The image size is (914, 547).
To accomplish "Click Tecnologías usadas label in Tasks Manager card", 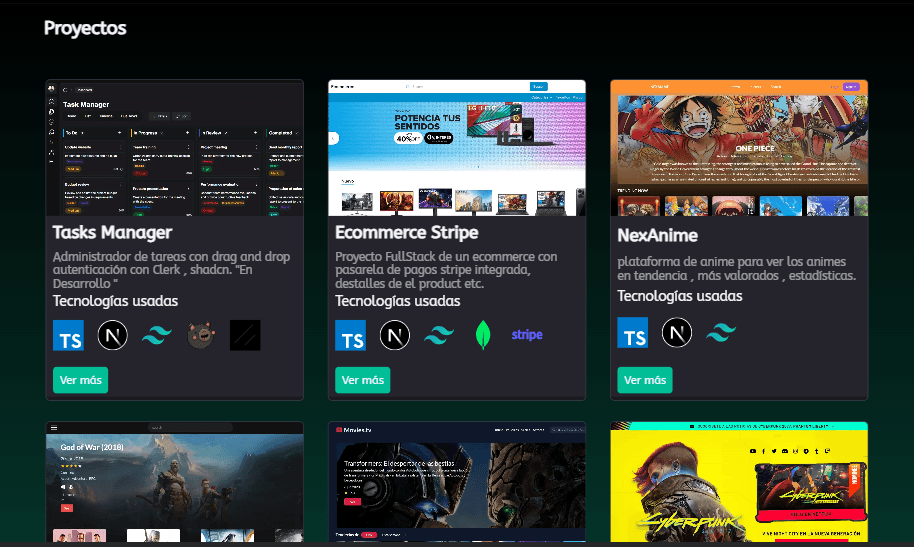I will tap(115, 301).
